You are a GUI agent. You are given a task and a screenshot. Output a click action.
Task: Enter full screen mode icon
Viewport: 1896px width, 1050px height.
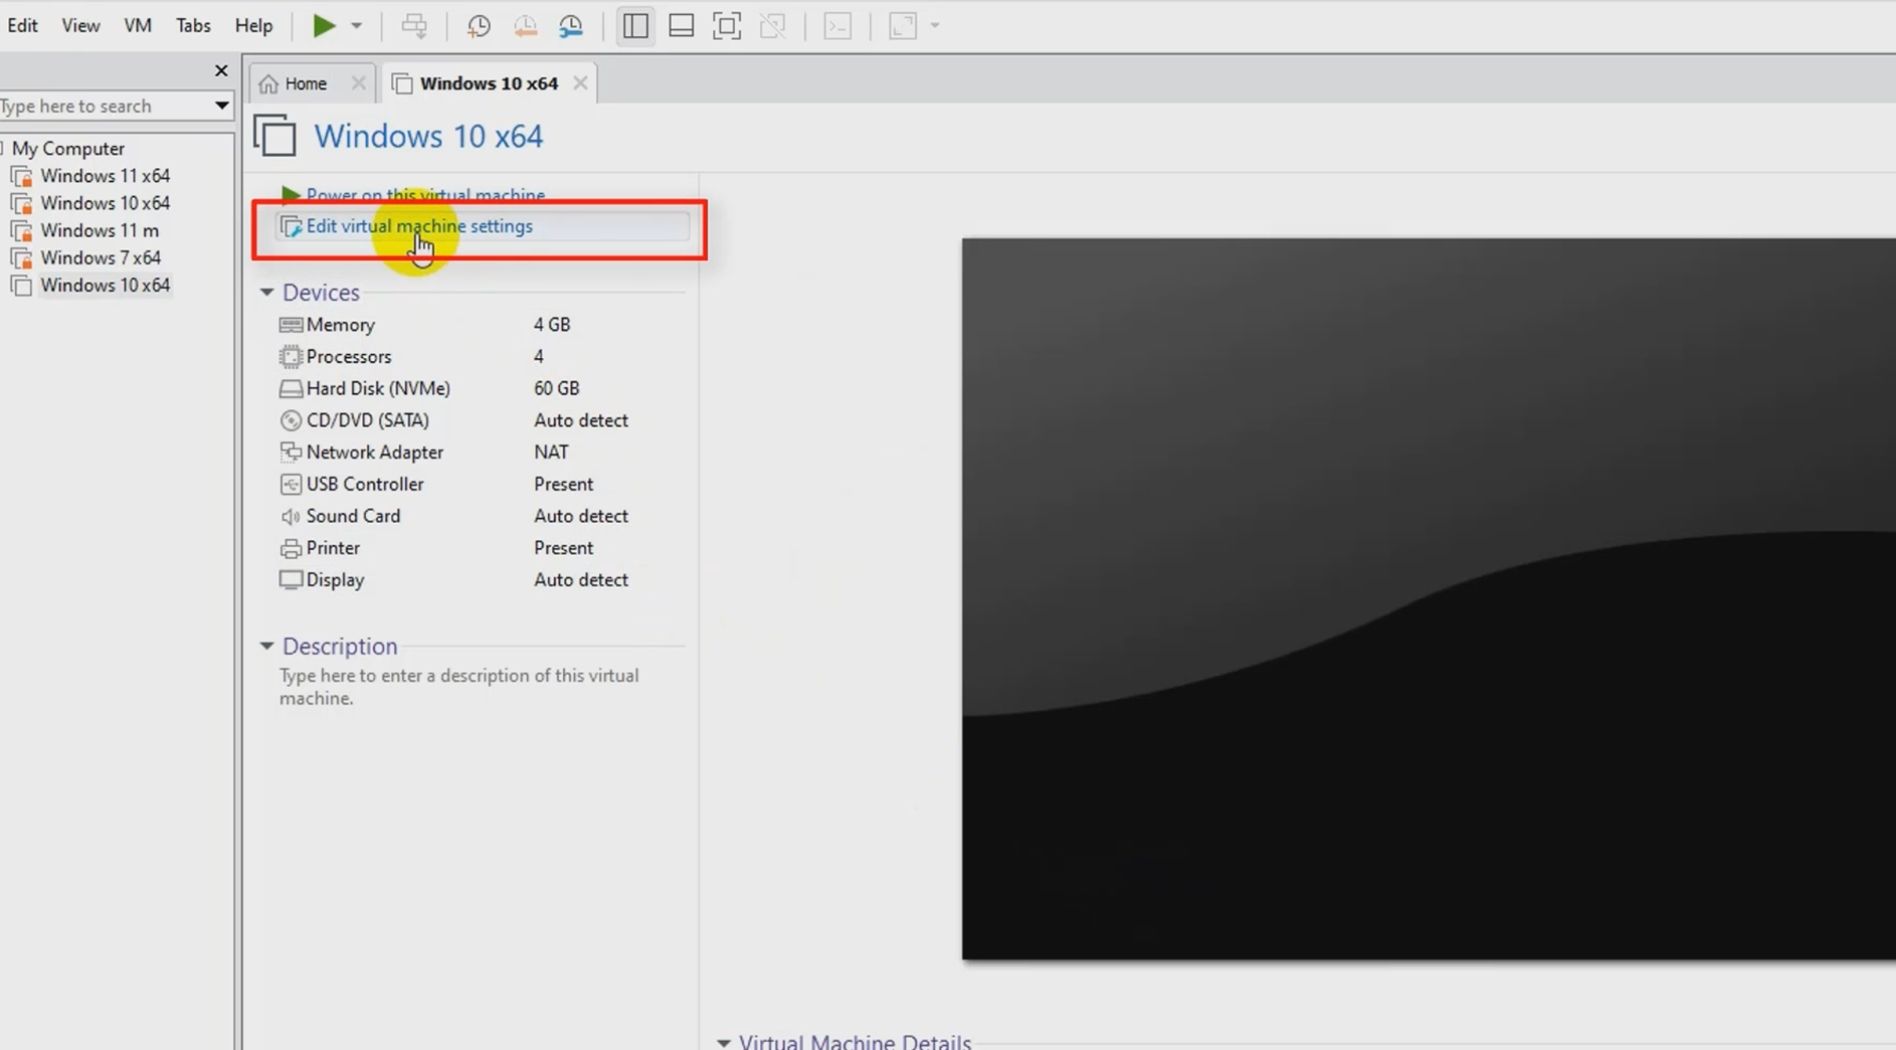[727, 26]
